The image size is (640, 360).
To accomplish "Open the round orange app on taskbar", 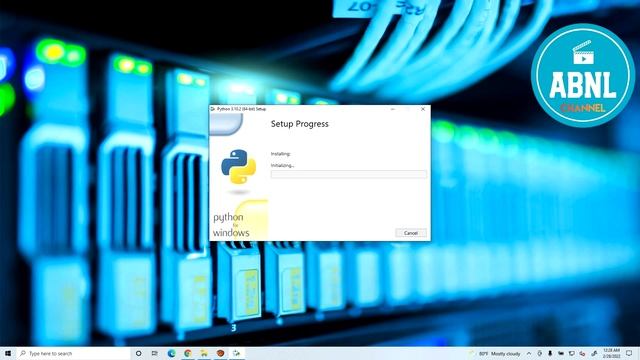I will point(220,353).
